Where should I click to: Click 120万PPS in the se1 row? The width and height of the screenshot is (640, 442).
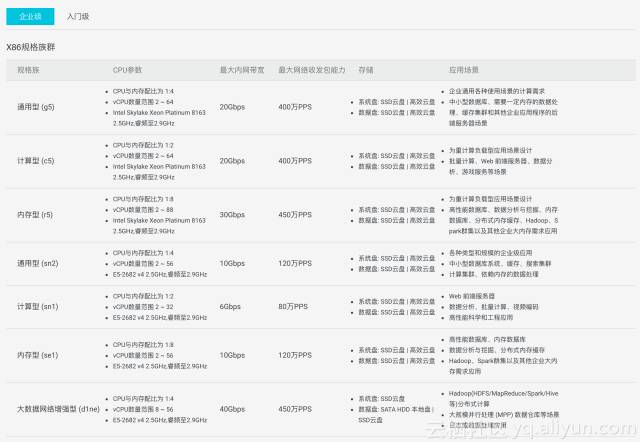tap(295, 355)
